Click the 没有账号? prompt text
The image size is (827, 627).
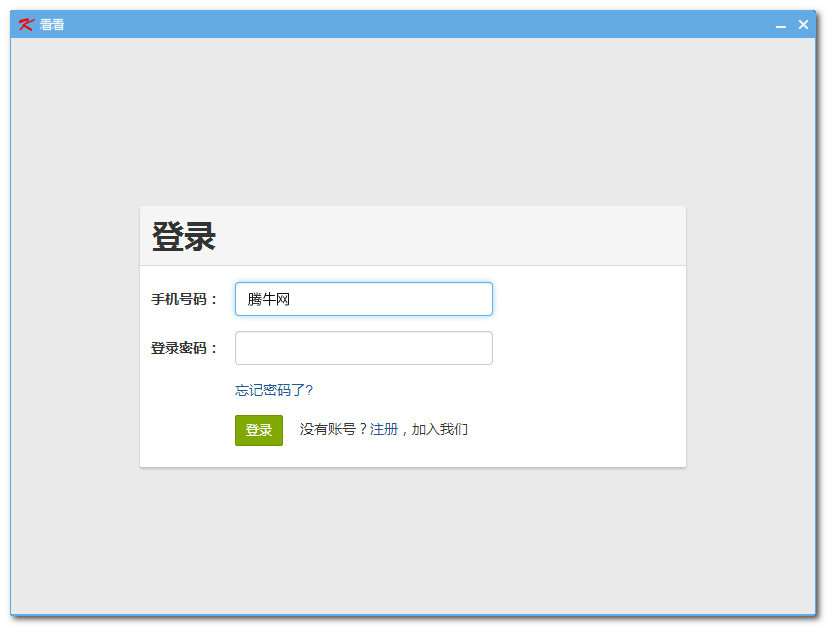tap(333, 430)
